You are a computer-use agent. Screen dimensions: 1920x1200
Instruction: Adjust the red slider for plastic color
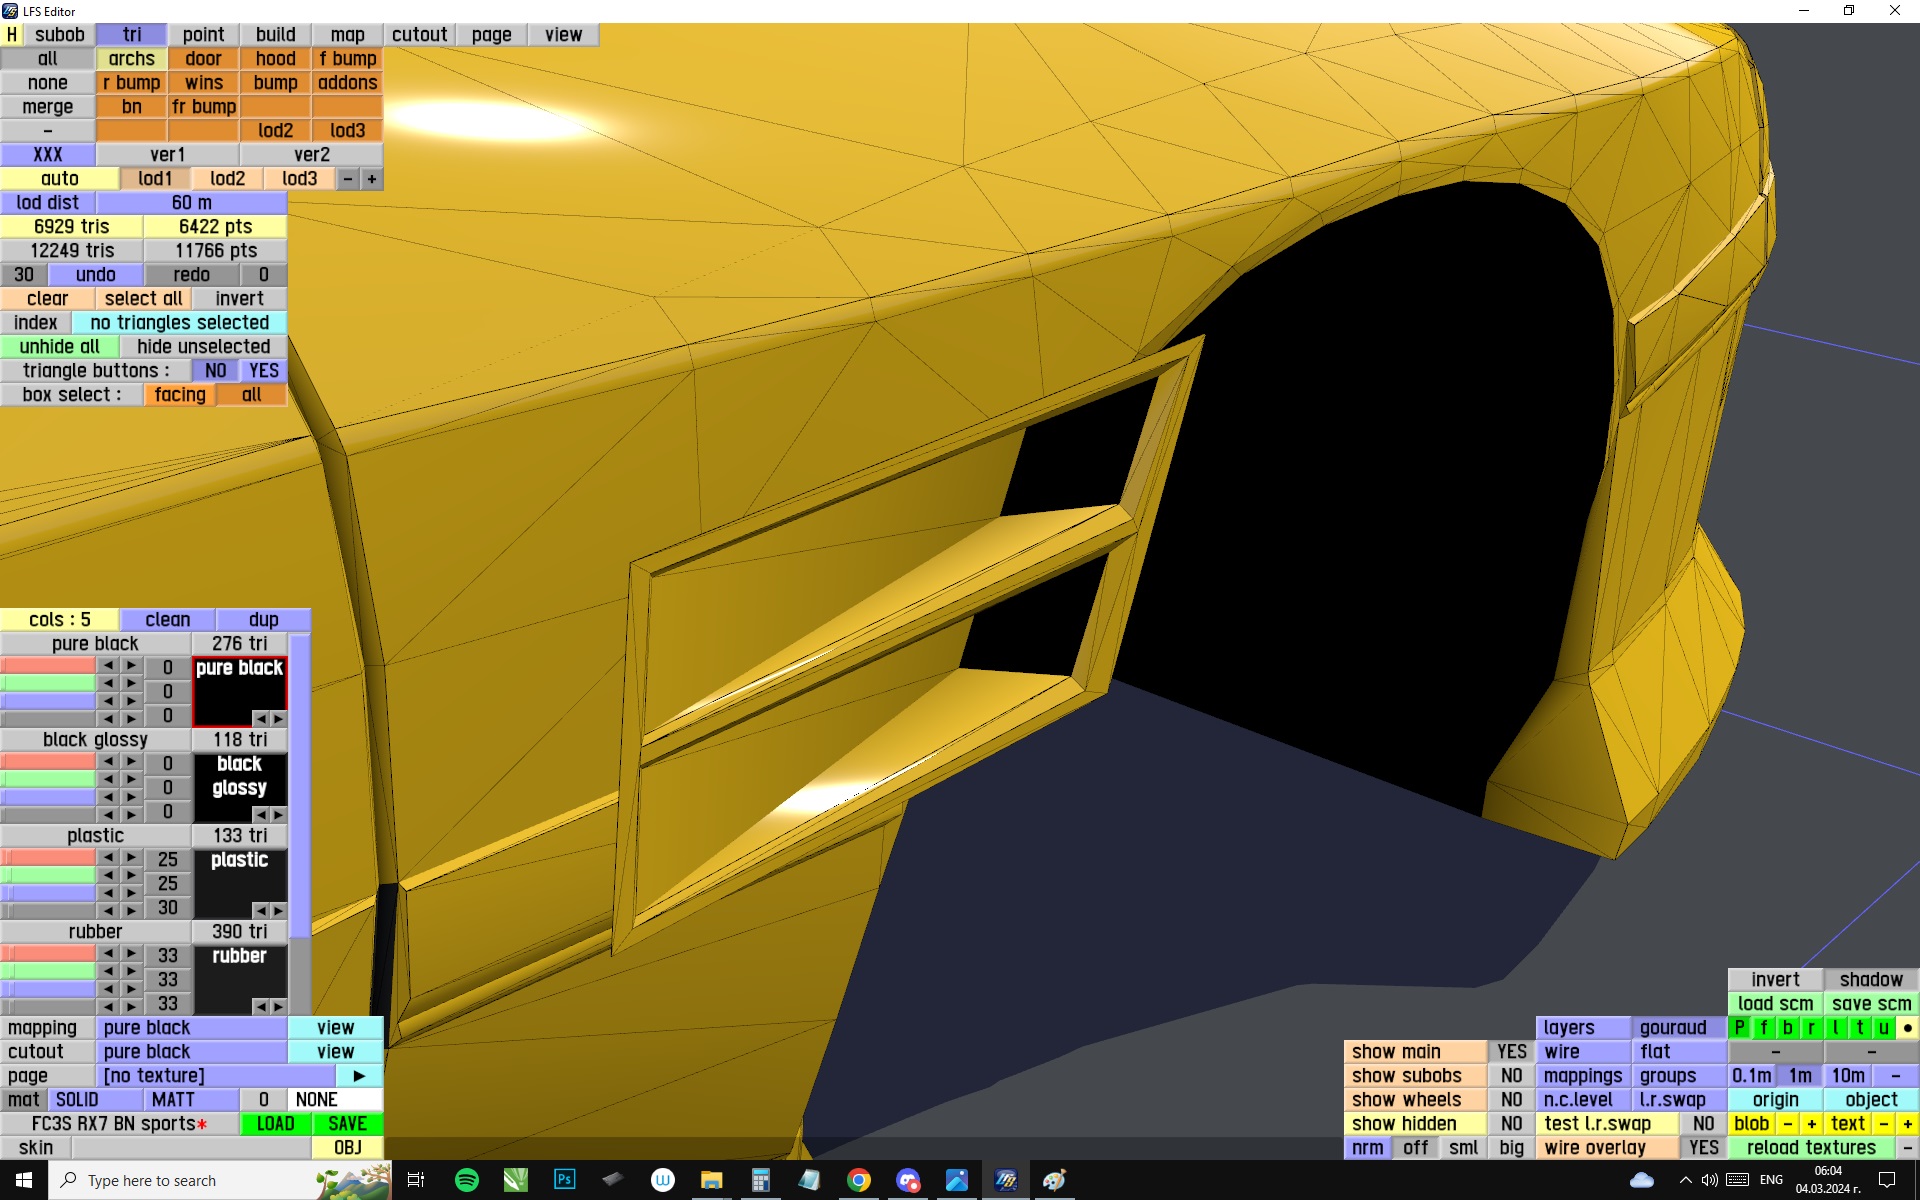pos(48,858)
